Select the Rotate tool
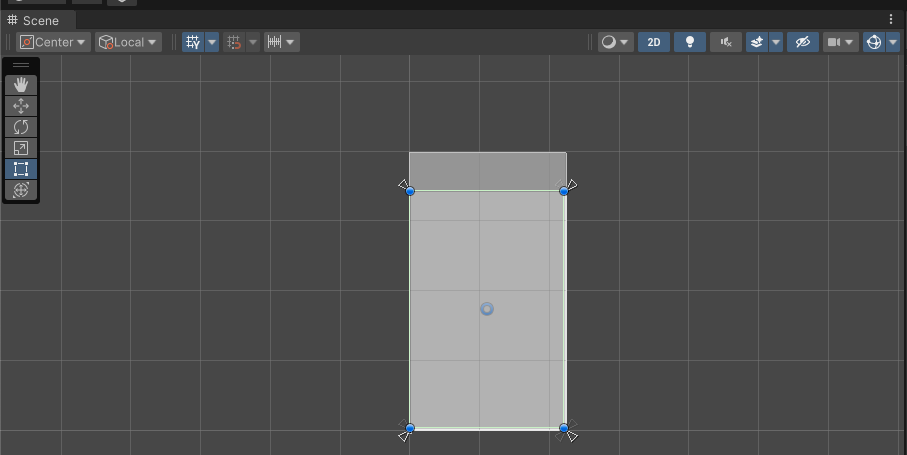Screen dimensions: 907x455 (21, 127)
